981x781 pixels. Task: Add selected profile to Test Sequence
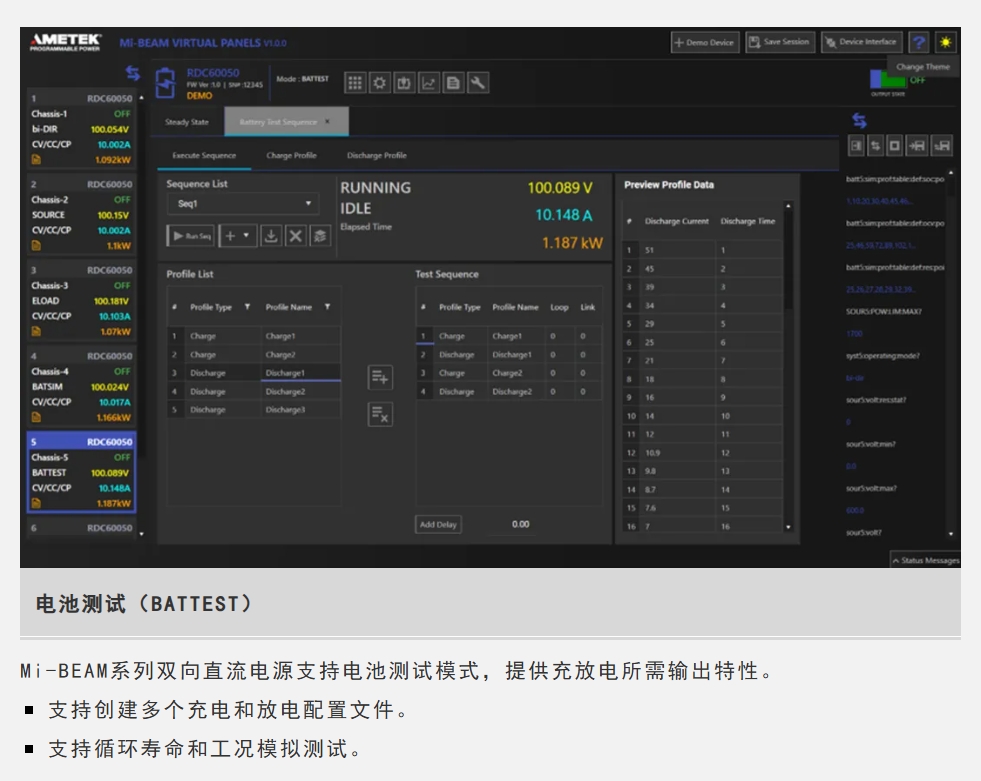point(380,377)
